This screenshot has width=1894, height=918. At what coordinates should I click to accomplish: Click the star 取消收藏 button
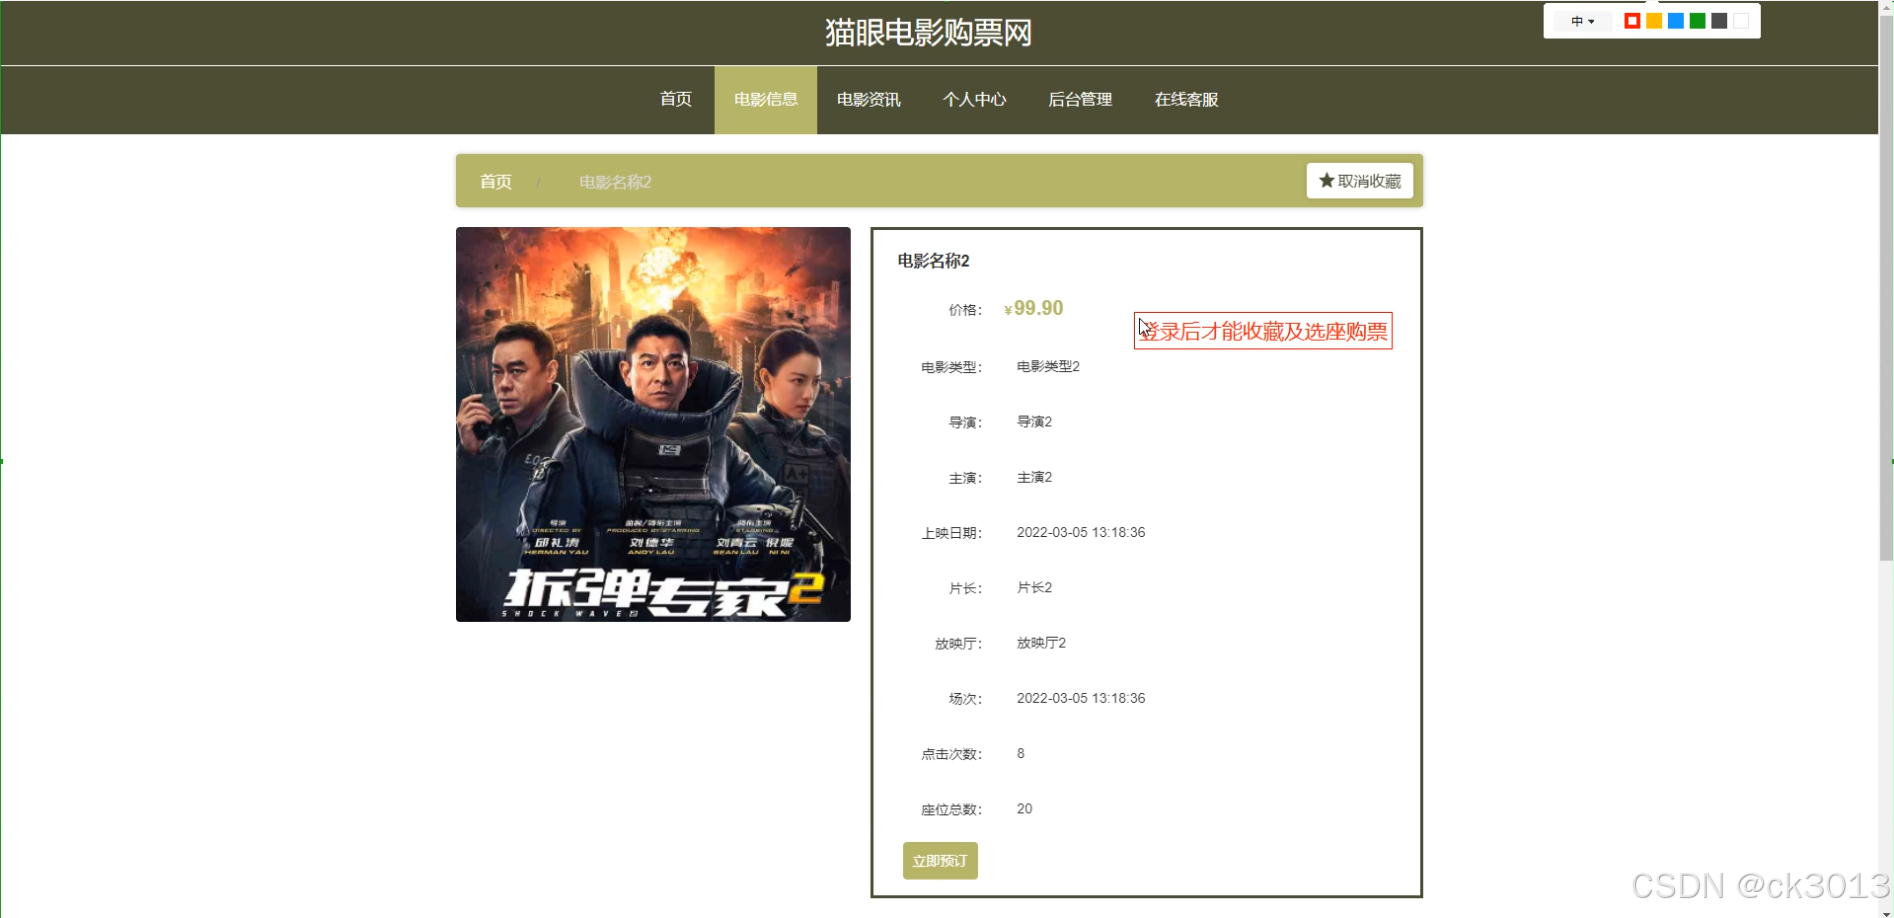1359,181
